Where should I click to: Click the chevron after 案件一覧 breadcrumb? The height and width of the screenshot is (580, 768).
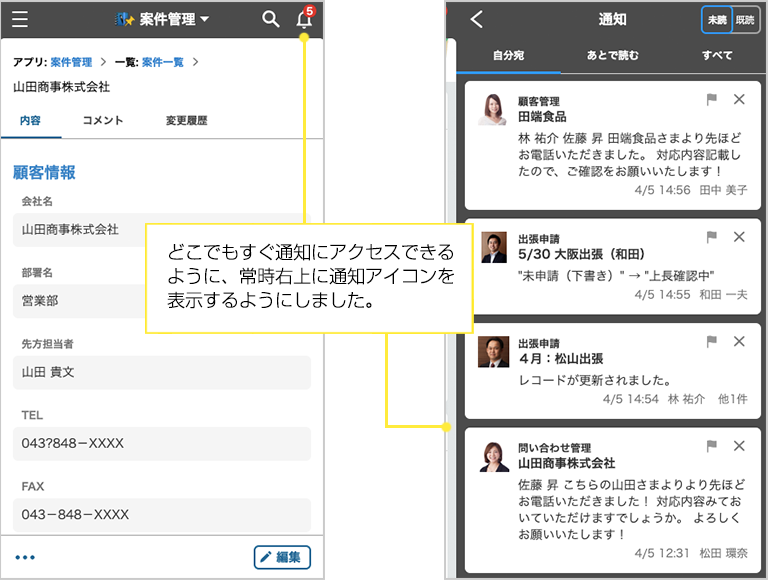[195, 62]
